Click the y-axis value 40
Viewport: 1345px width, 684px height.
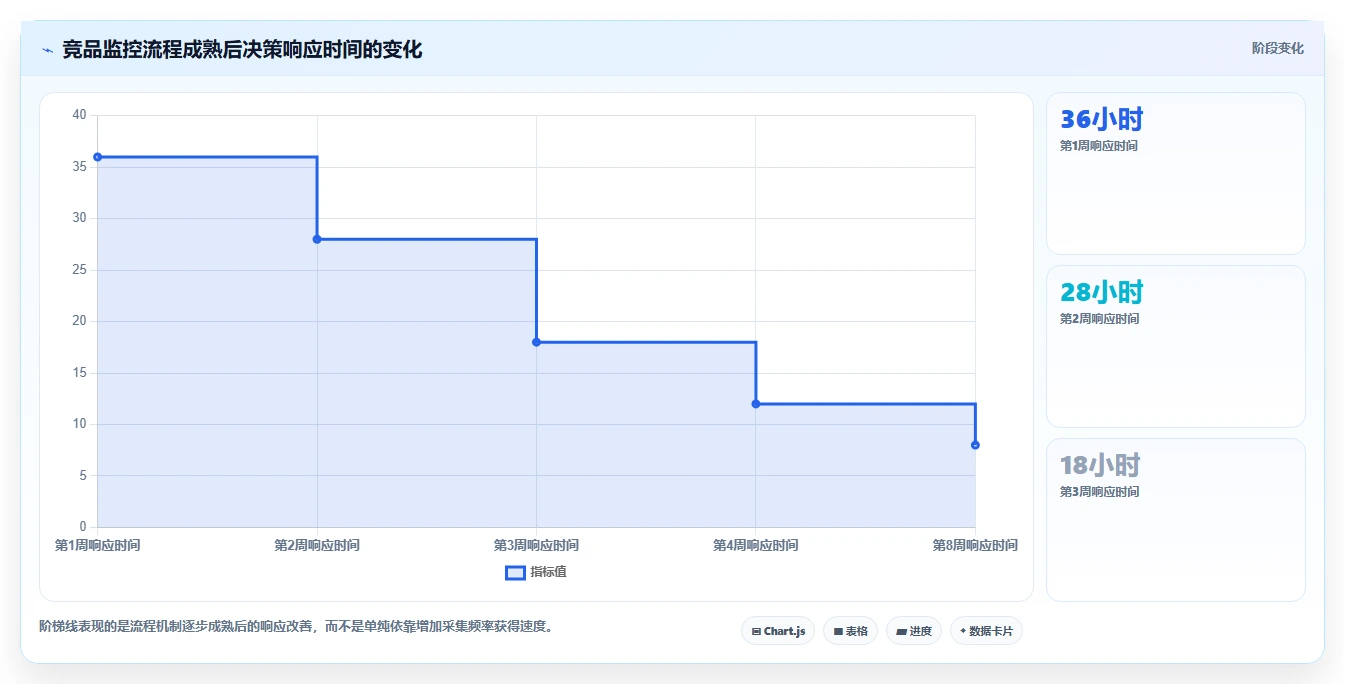pos(80,115)
